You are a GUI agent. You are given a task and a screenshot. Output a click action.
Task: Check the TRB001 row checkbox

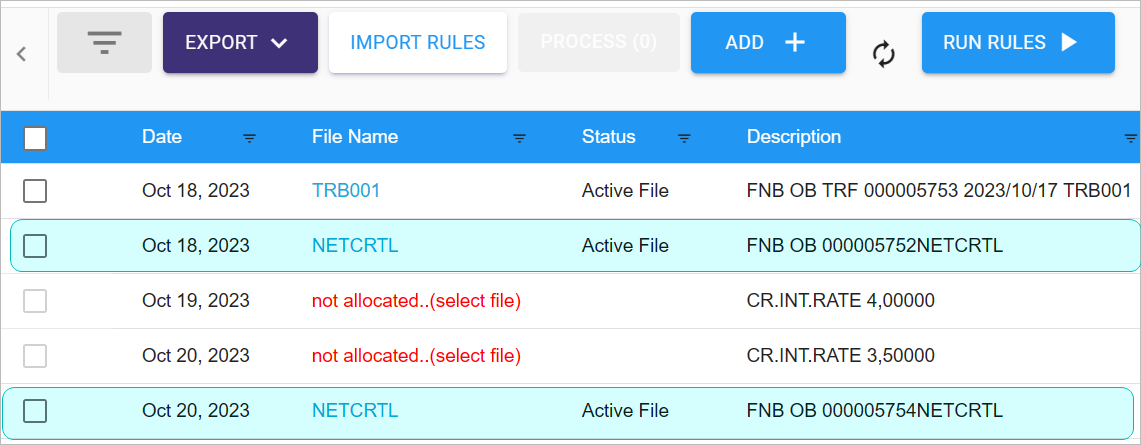point(35,191)
